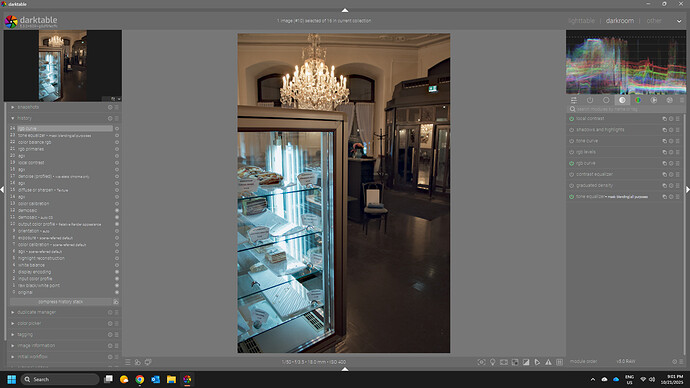
Task: Open the views dropdown next to other
Action: (679, 21)
